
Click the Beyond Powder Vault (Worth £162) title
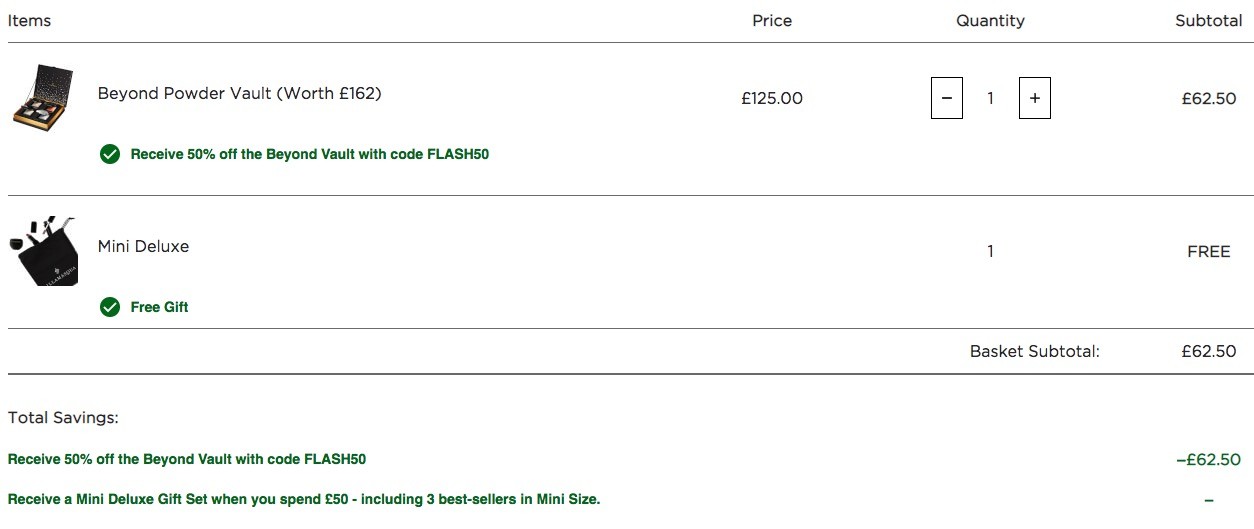click(240, 93)
